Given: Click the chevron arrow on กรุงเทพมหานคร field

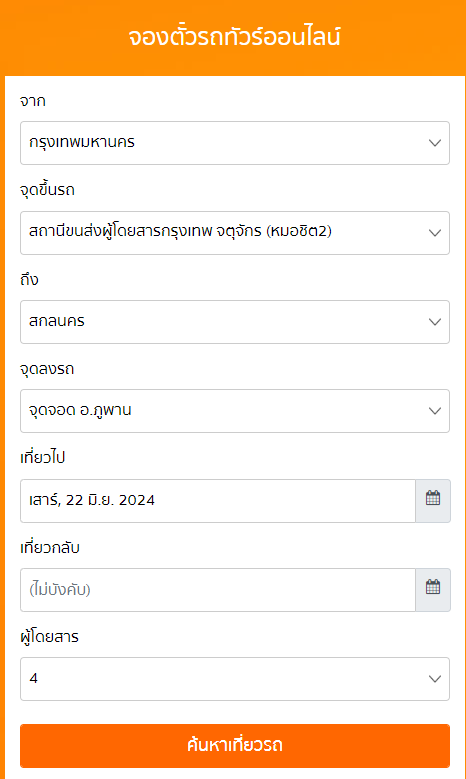Looking at the screenshot, I should click(435, 143).
